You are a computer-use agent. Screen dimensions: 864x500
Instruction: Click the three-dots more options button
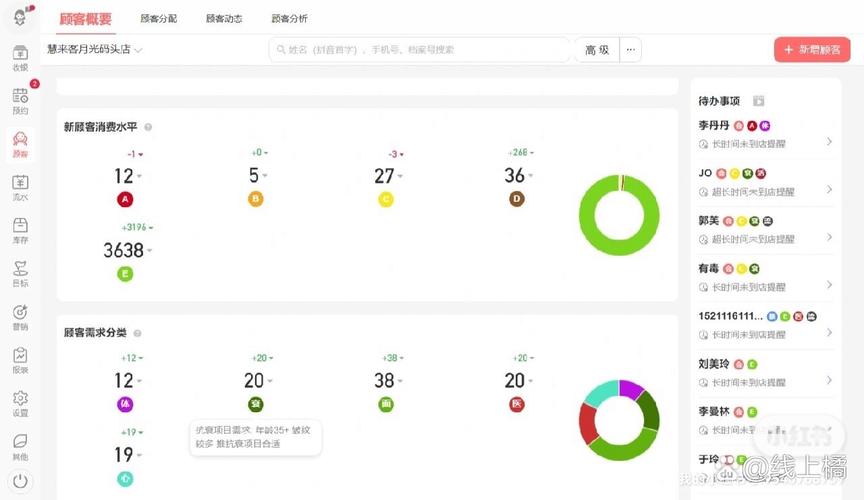pos(630,50)
